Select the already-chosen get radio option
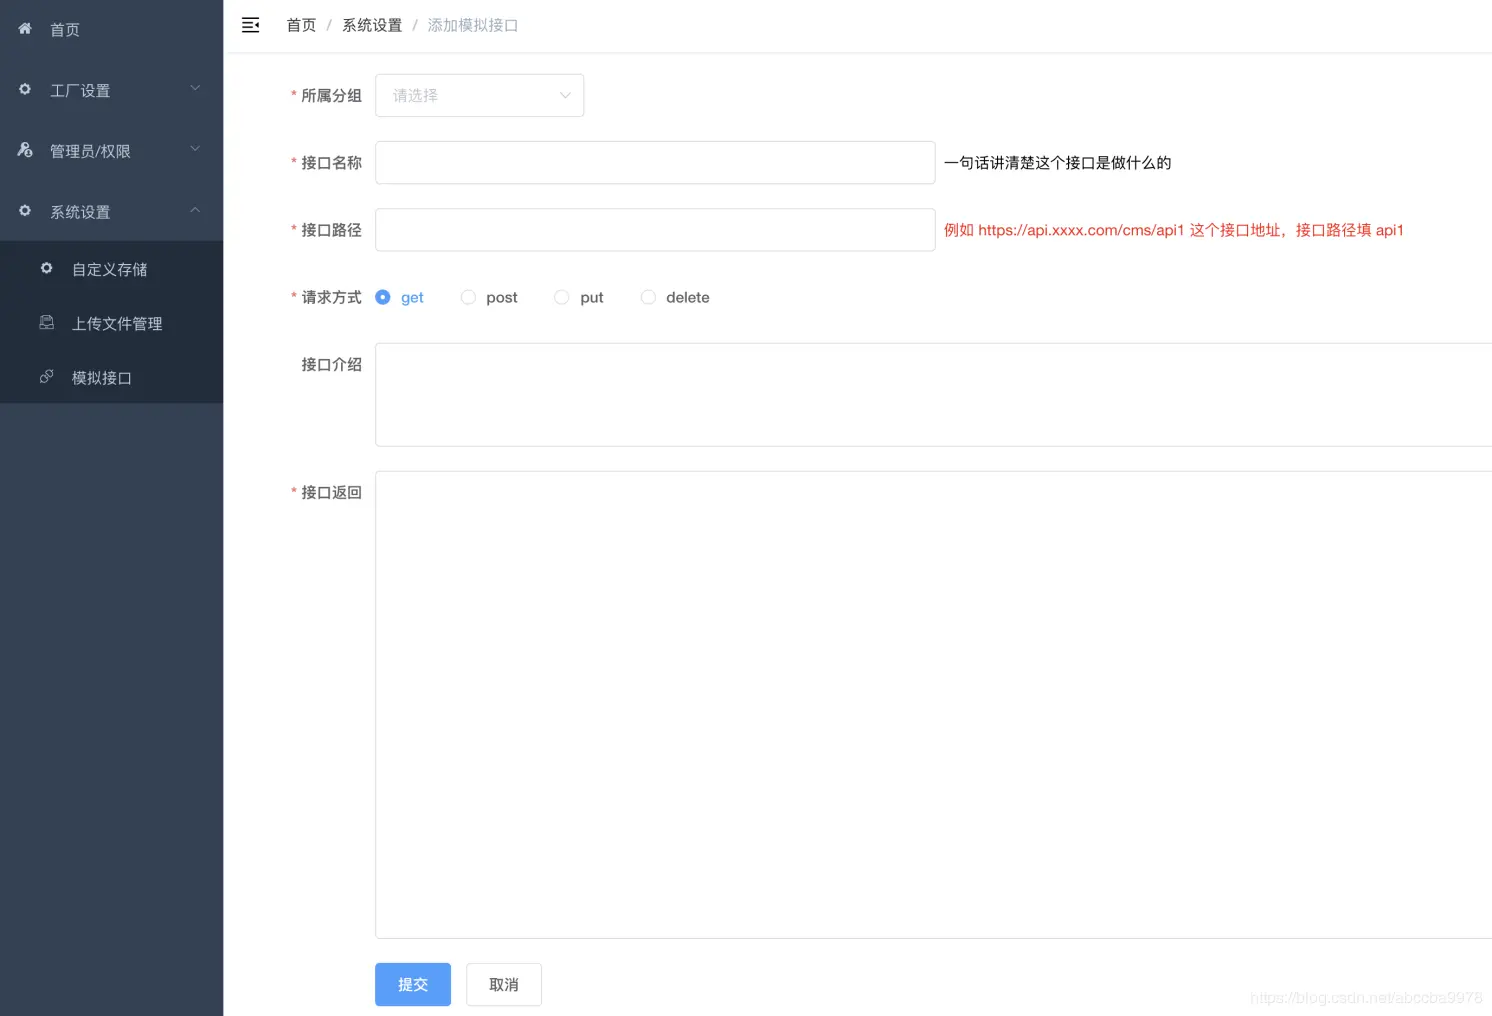Screen dimensions: 1492x1016 [x=382, y=297]
